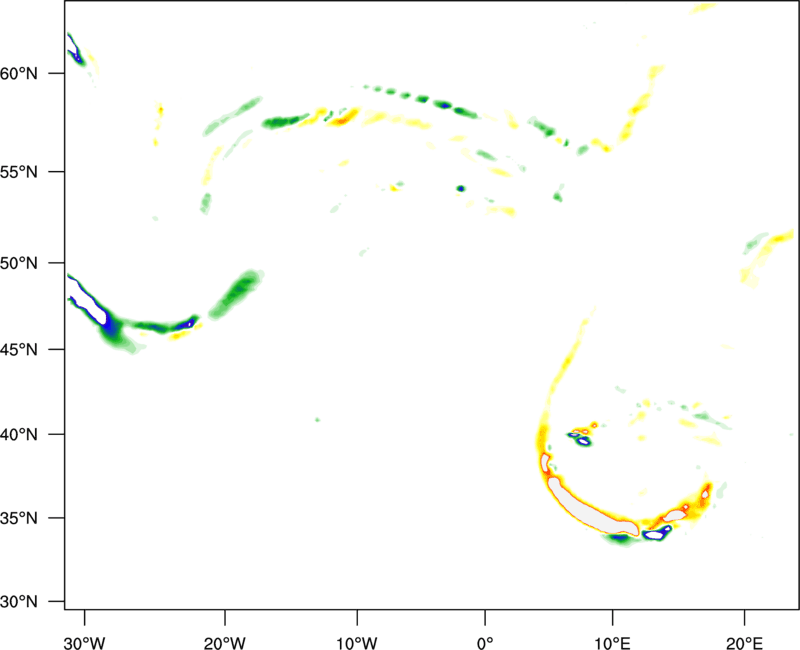Click the 55°N latitude label
Screen dimensions: 800x650
click(x=19, y=172)
